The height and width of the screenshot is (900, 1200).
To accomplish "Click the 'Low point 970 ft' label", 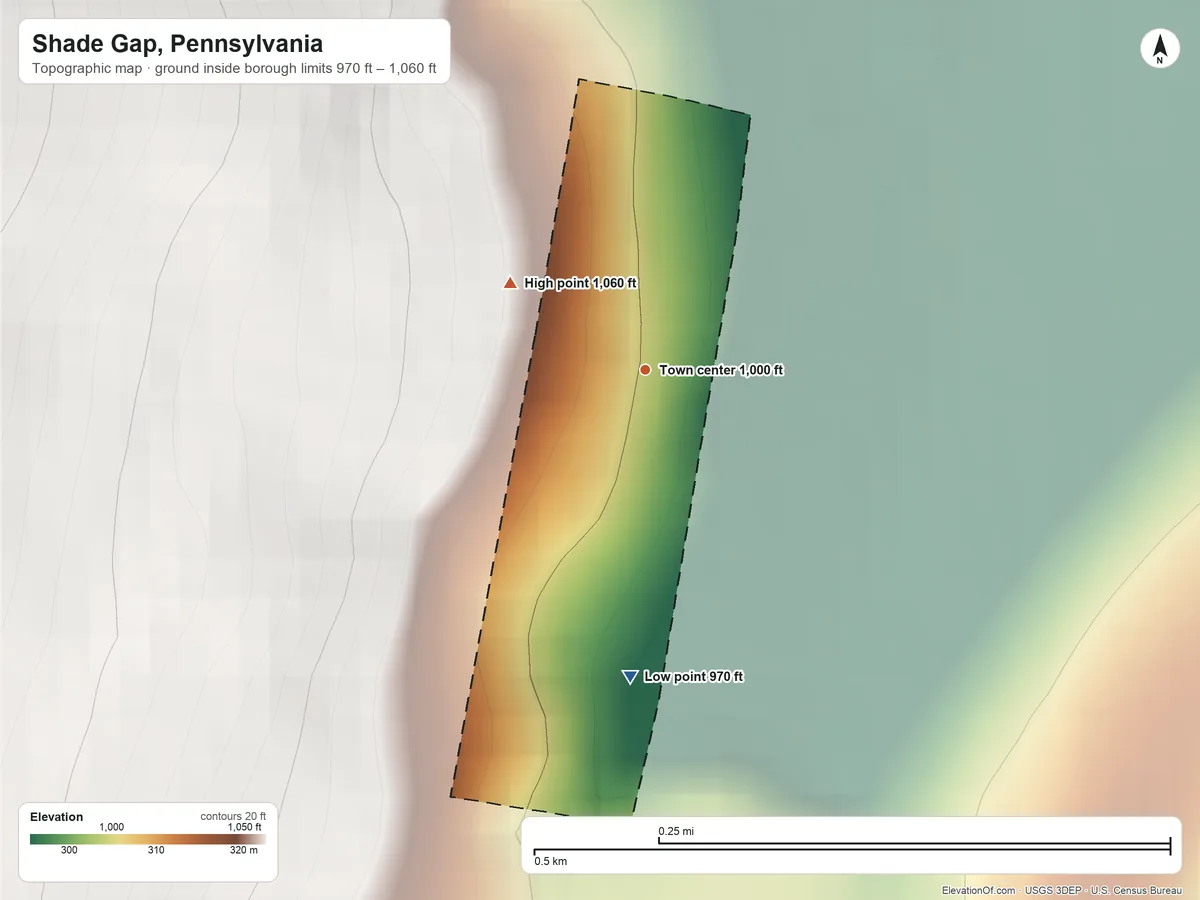I will pyautogui.click(x=693, y=677).
